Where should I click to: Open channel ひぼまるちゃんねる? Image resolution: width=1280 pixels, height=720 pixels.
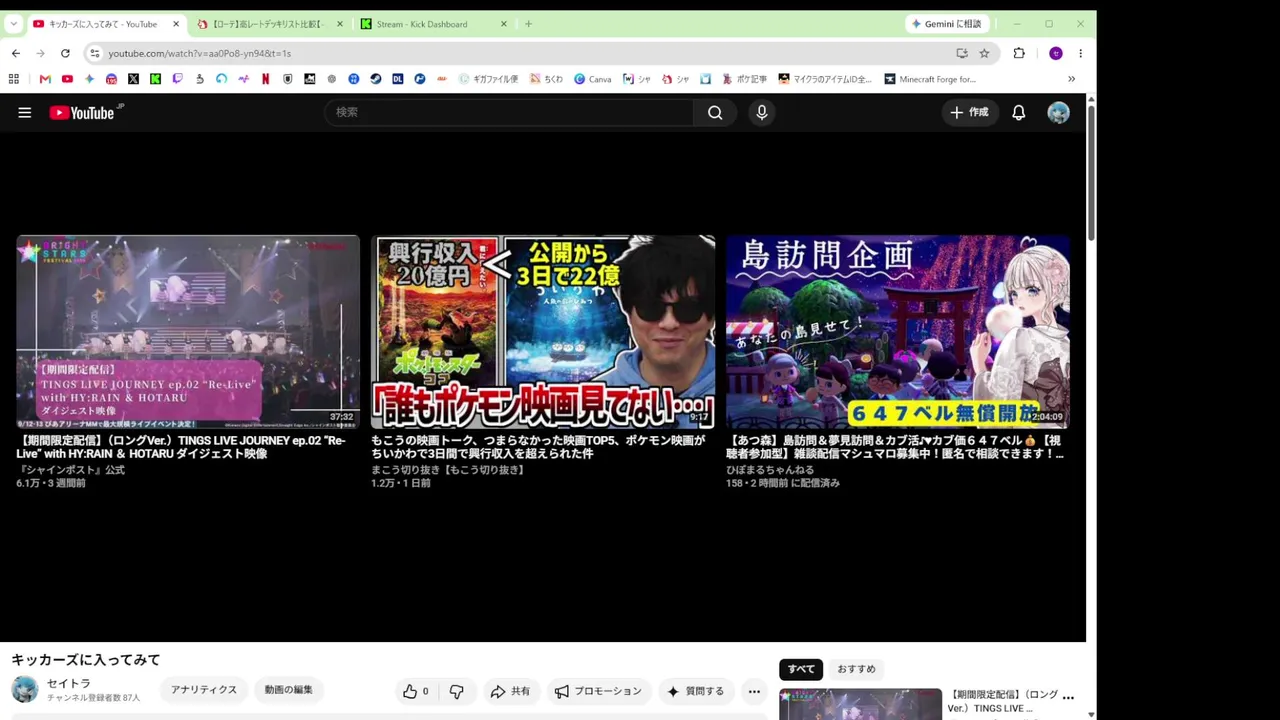(770, 470)
